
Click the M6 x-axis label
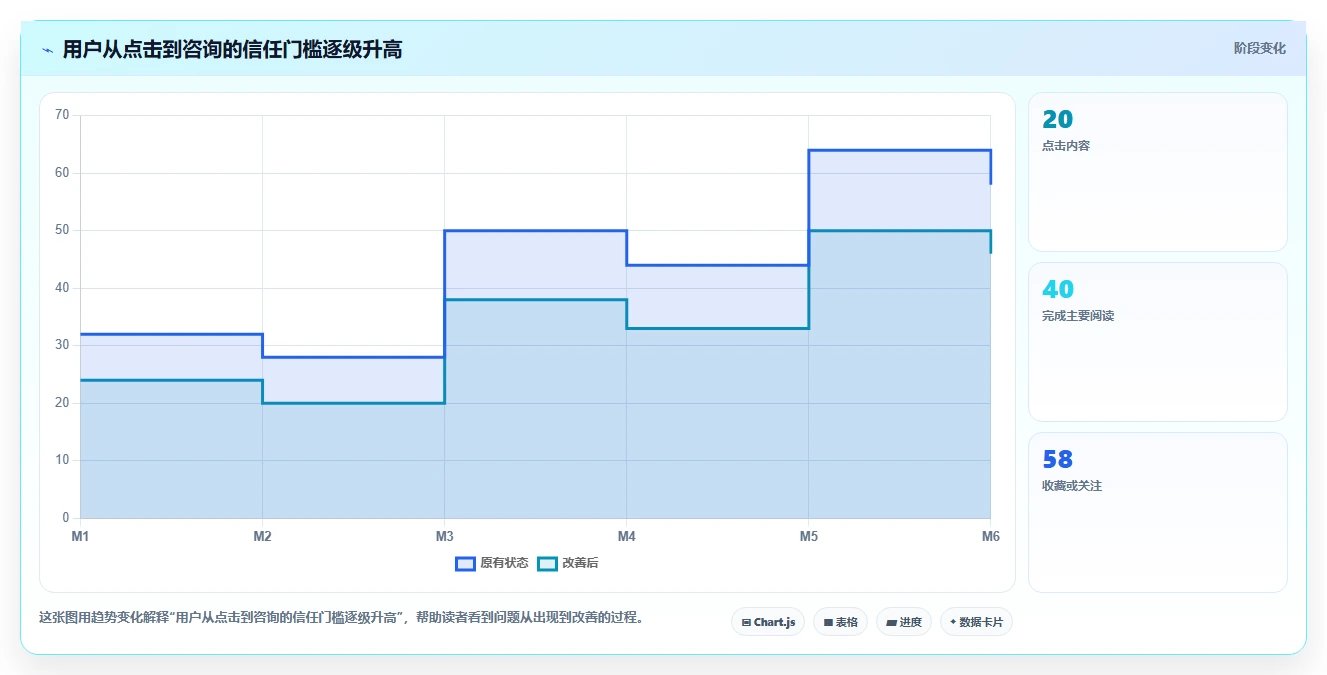coord(990,537)
